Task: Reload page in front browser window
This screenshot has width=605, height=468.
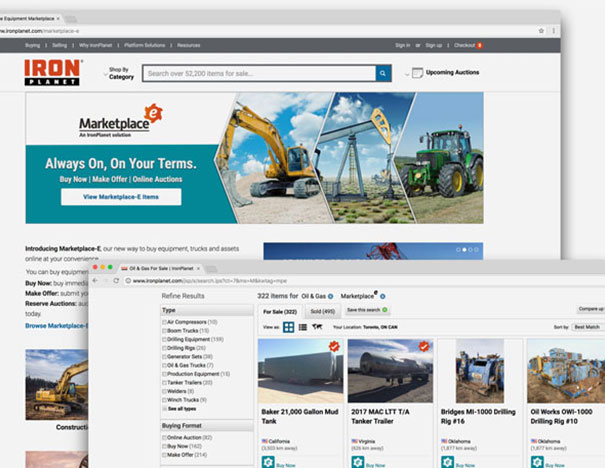Action: point(116,280)
